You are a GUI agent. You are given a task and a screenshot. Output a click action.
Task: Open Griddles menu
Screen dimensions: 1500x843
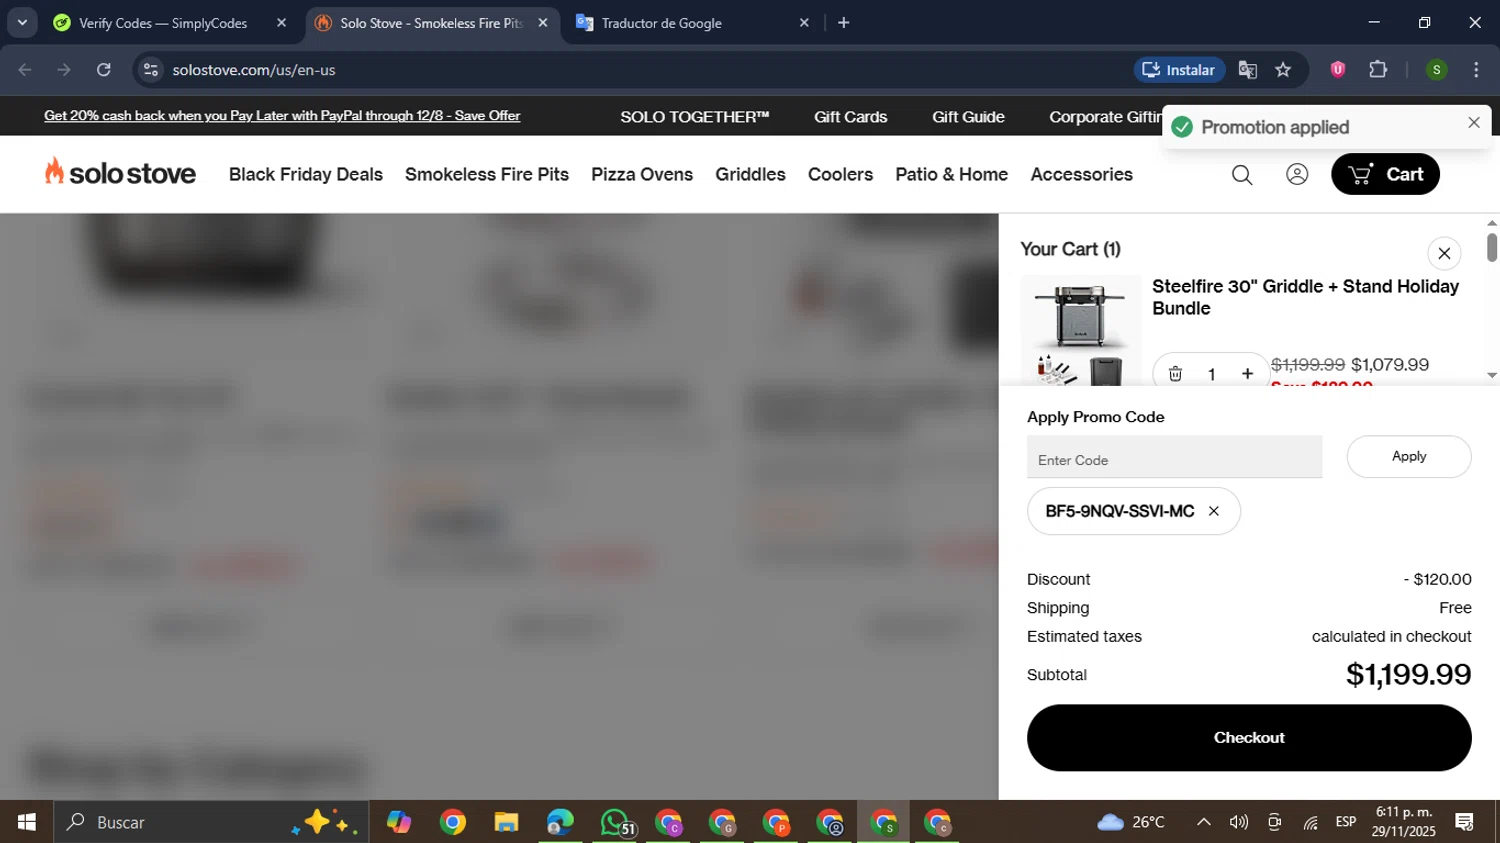coord(750,174)
